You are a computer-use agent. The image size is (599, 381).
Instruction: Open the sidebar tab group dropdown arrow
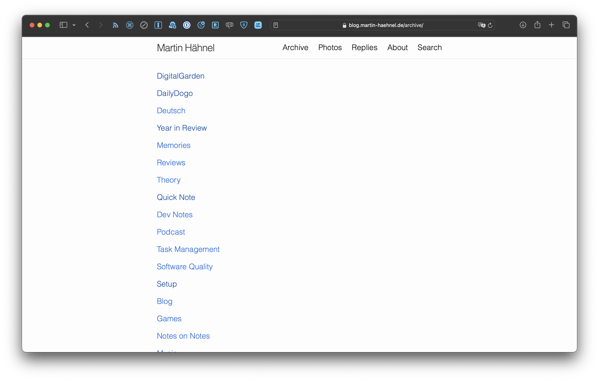74,25
